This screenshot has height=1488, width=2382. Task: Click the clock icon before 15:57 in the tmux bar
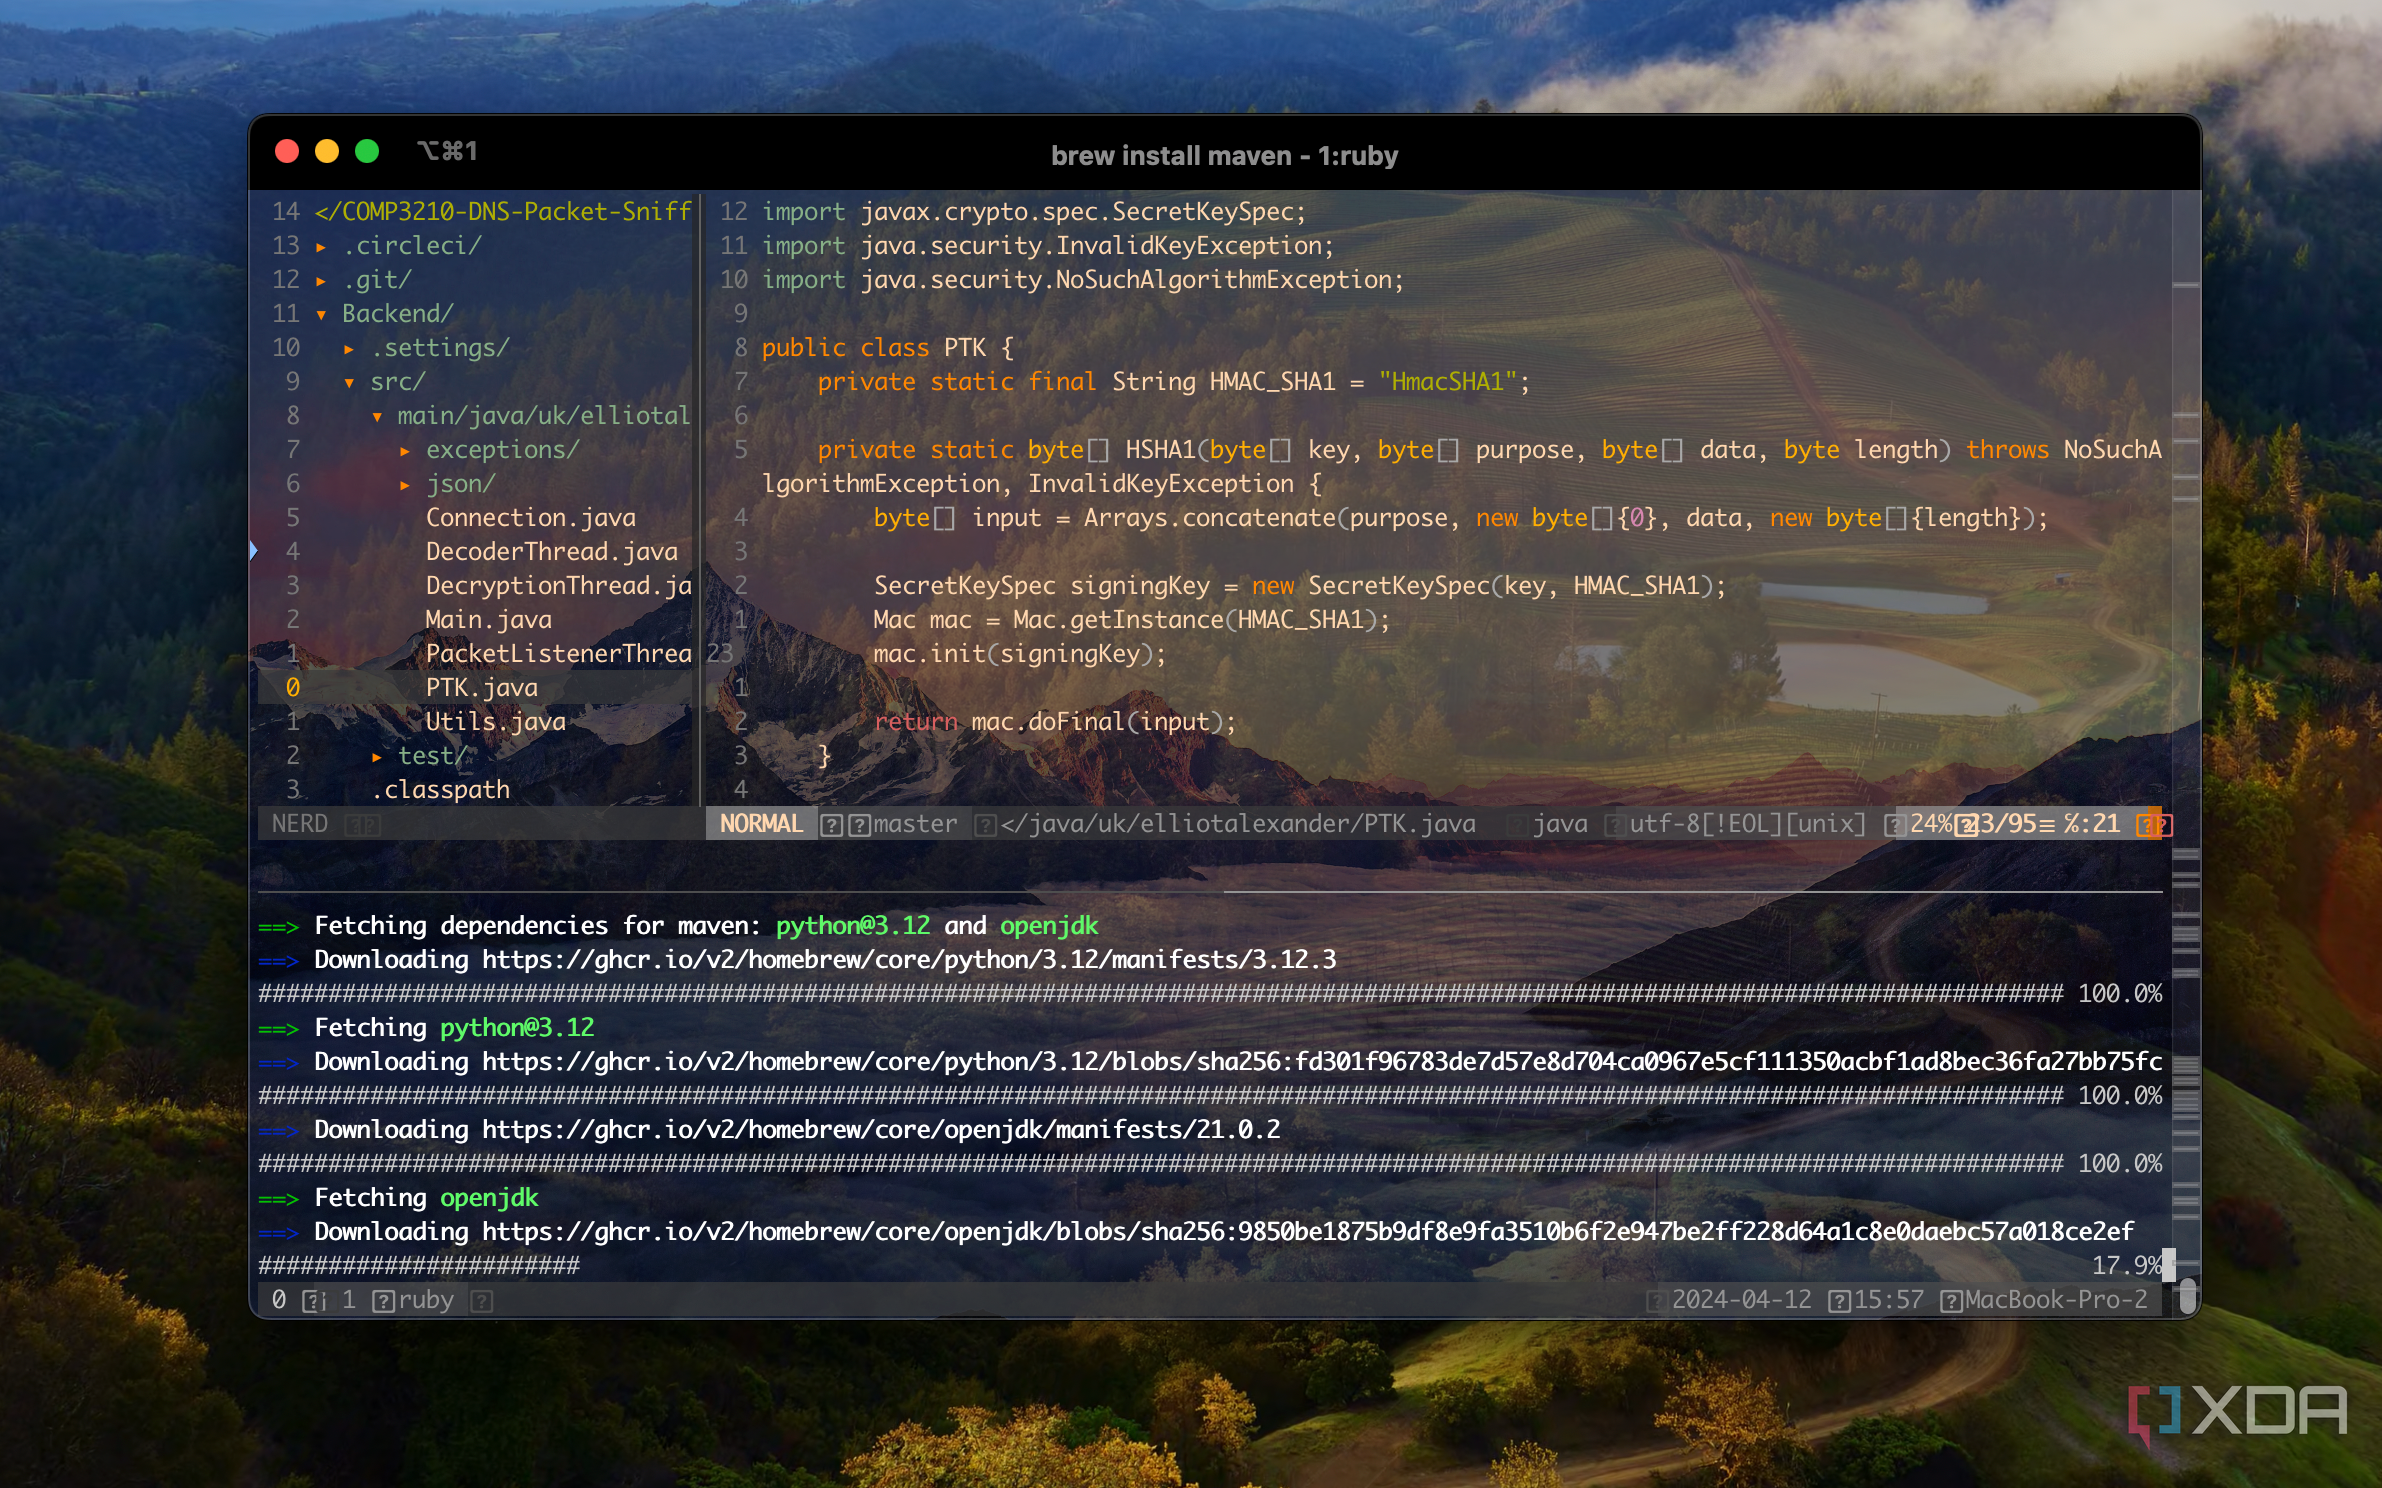(x=1839, y=1299)
